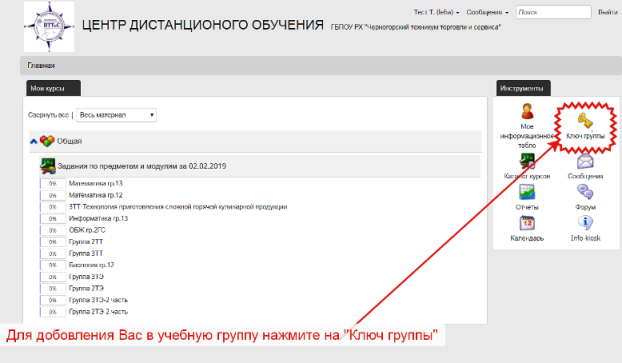Click the Главная breadcrumb link

pos(41,65)
